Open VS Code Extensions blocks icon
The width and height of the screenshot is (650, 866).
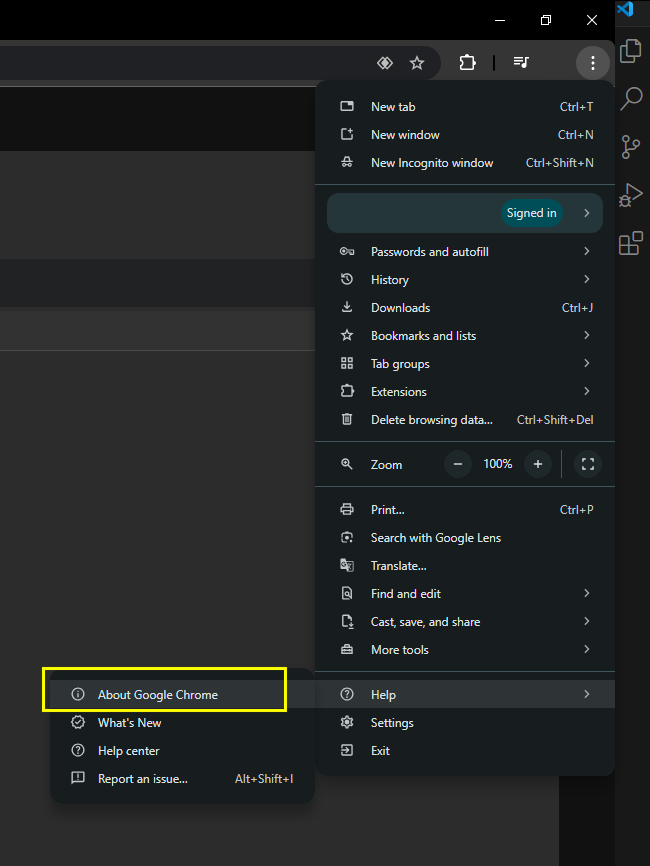(x=630, y=244)
